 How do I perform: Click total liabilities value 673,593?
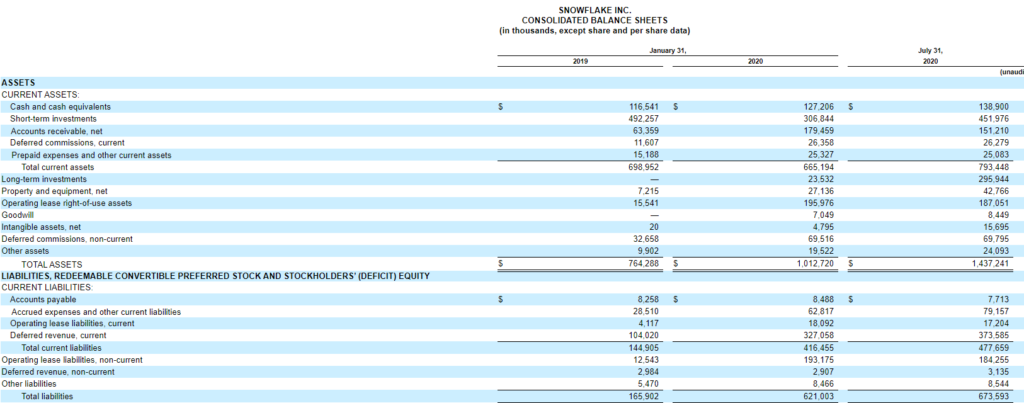tap(995, 396)
